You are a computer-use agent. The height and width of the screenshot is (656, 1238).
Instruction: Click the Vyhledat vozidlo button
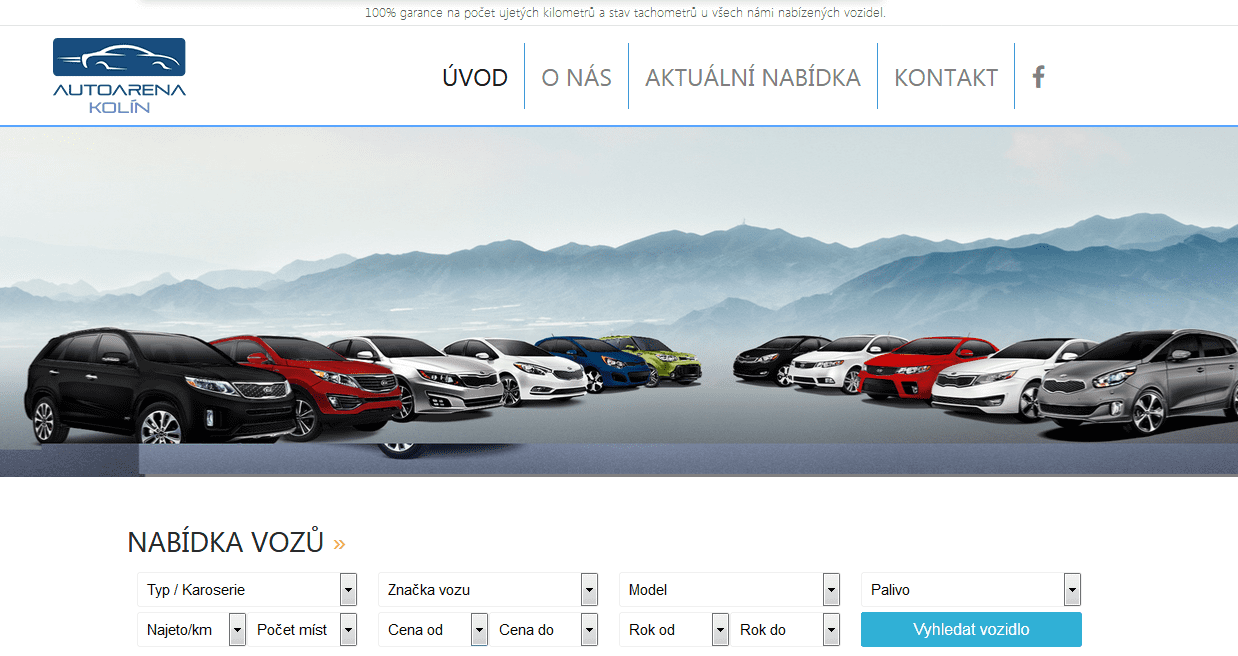pyautogui.click(x=971, y=630)
